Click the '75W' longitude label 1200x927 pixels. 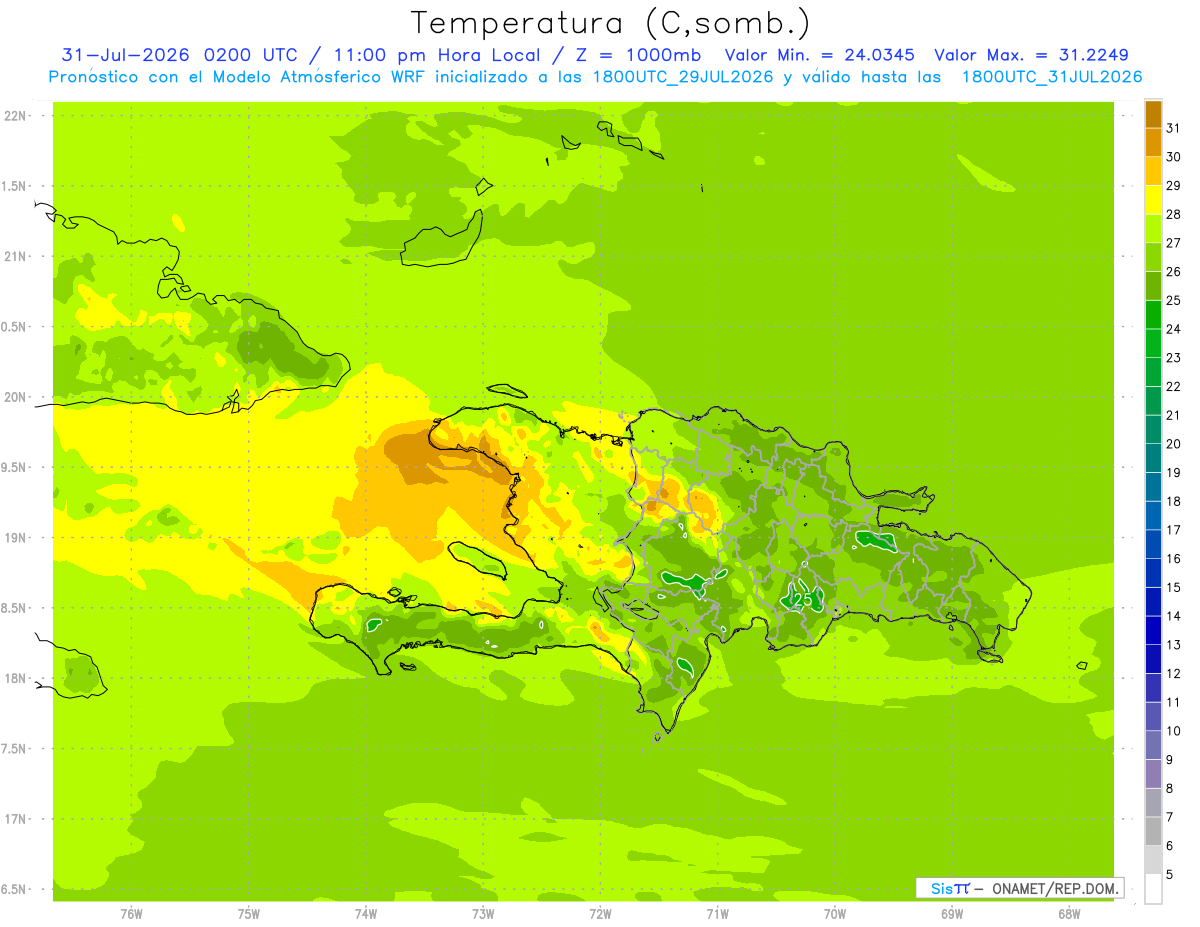tap(248, 914)
